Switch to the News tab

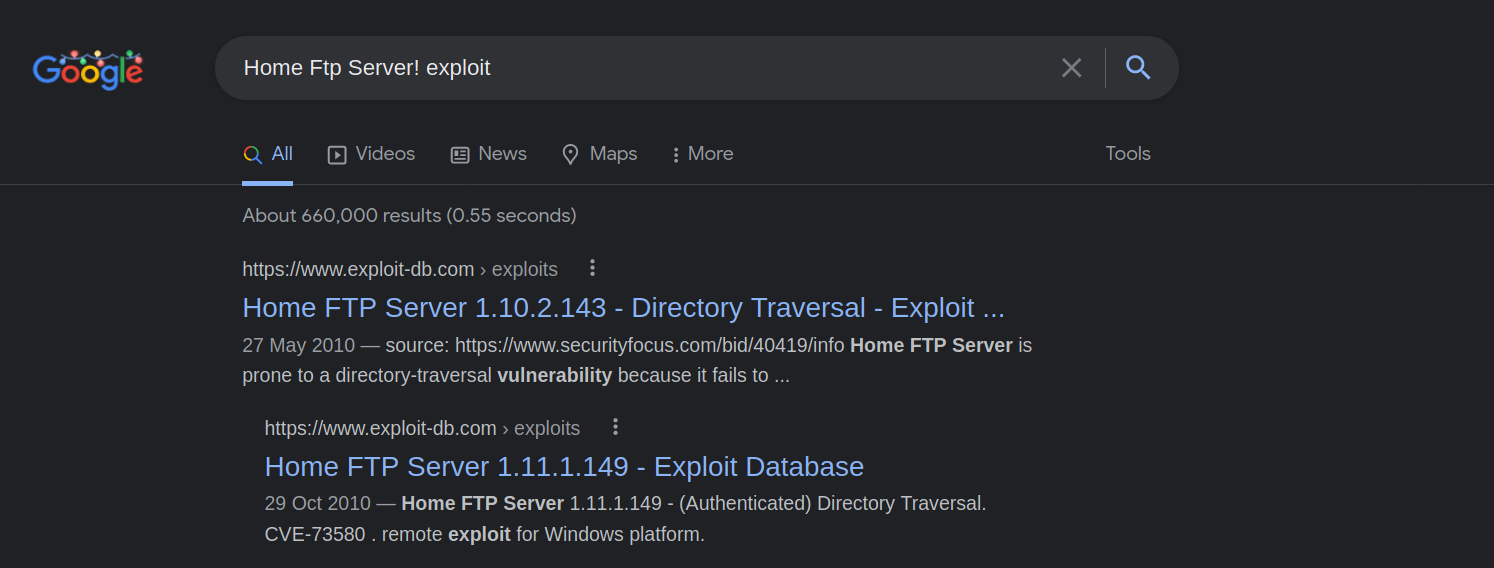point(488,154)
